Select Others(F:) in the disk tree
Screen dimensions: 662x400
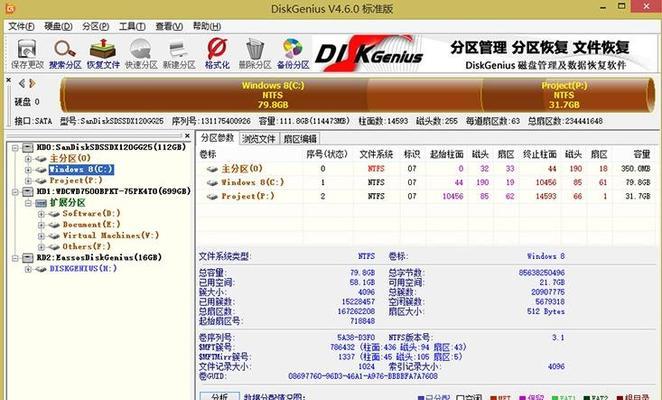(x=87, y=246)
